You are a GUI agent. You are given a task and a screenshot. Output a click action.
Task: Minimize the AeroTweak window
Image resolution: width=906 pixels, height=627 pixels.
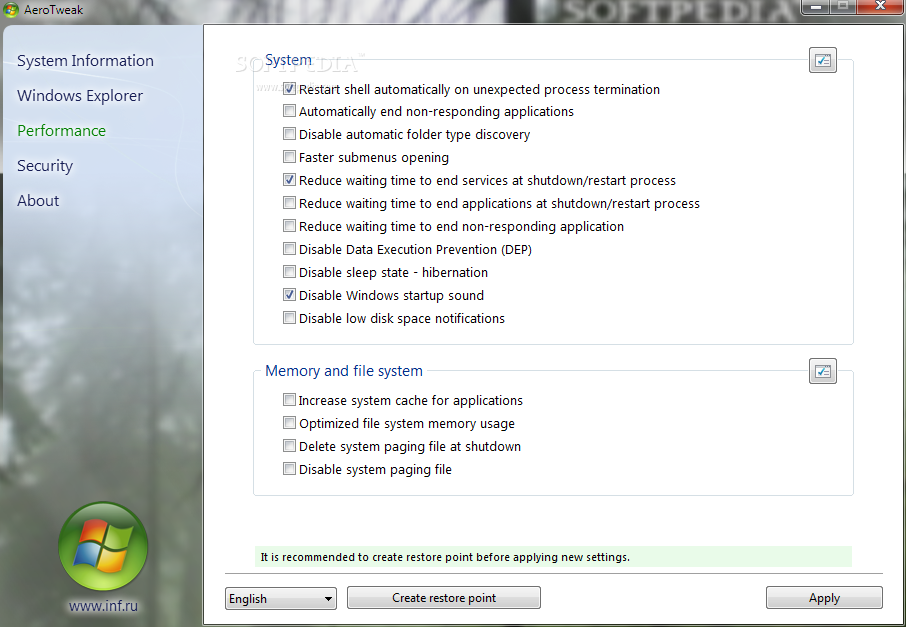(816, 7)
